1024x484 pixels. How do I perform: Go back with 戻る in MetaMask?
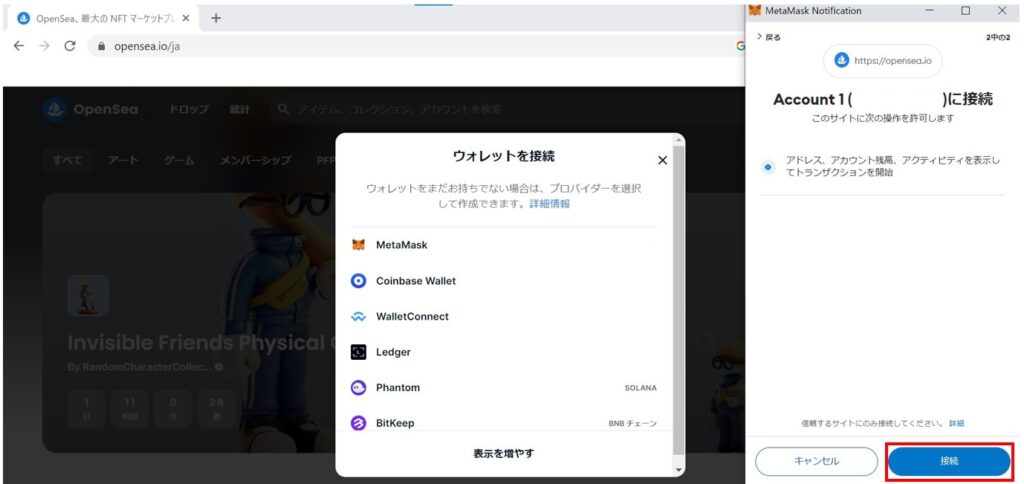(x=769, y=37)
